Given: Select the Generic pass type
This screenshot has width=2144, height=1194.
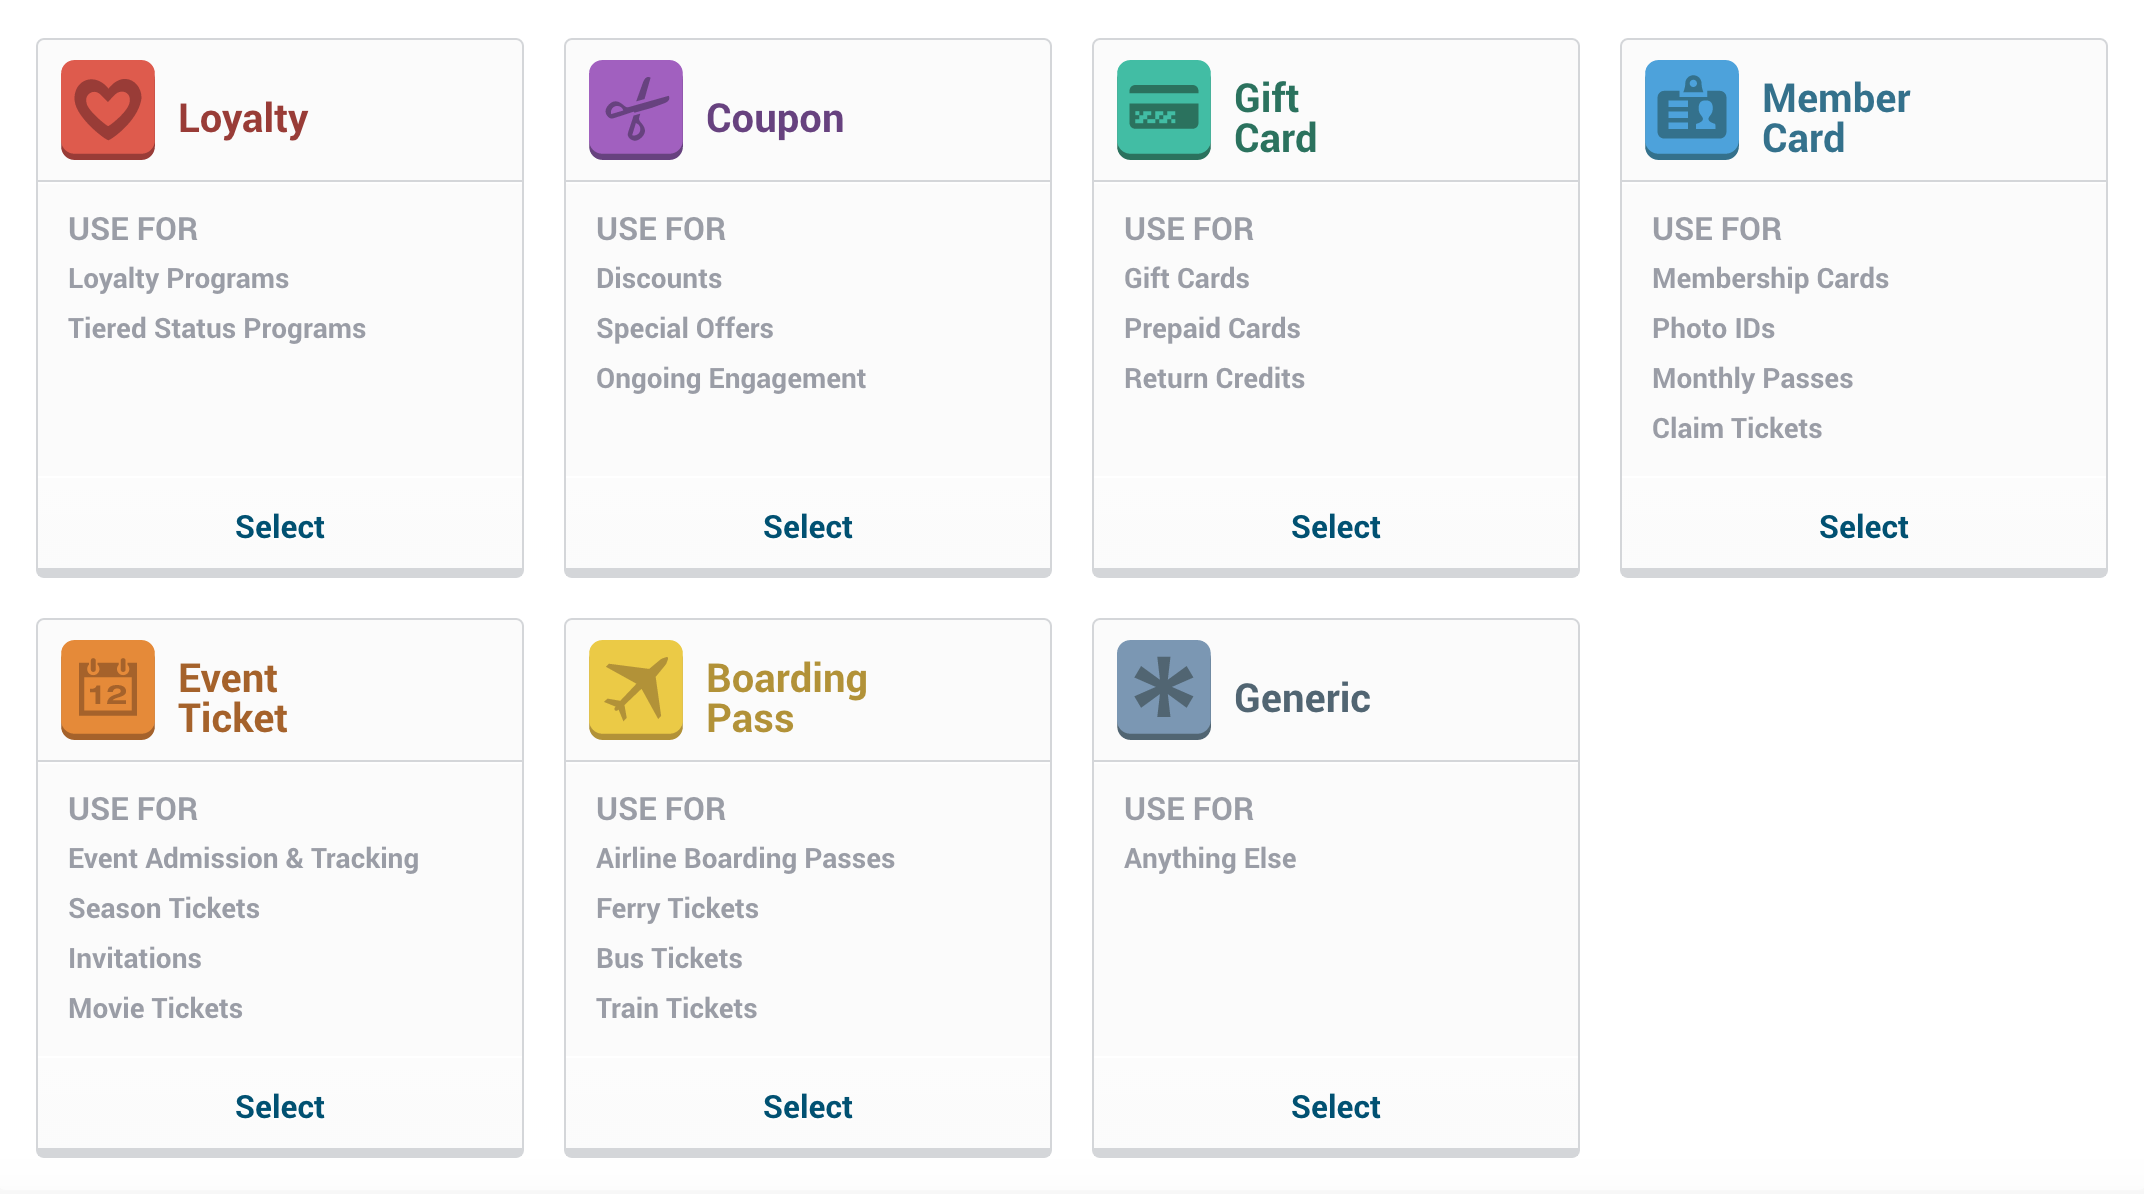Looking at the screenshot, I should point(1335,1107).
